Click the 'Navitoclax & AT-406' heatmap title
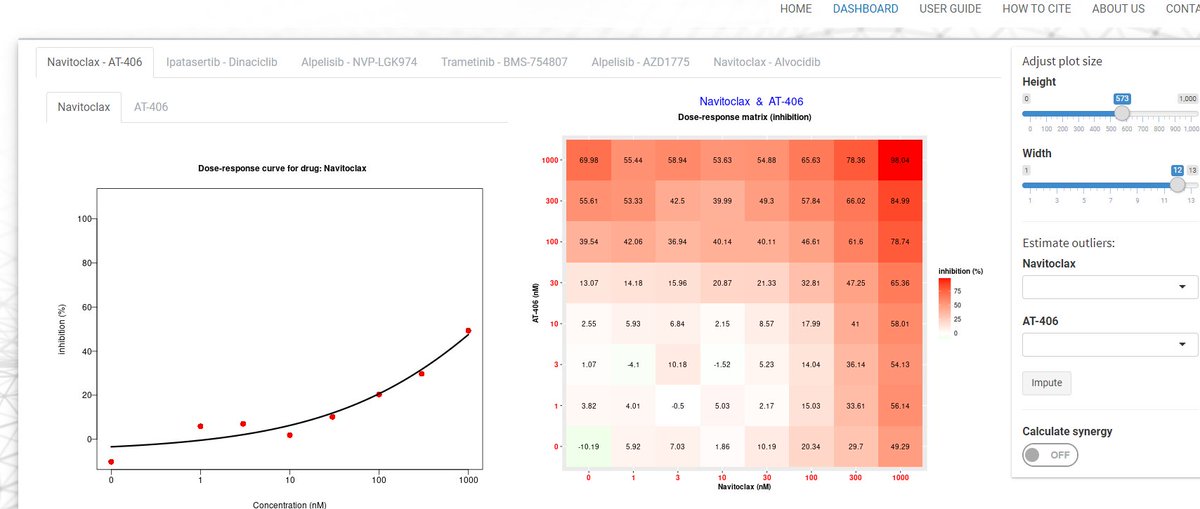The width and height of the screenshot is (1200, 509). (x=751, y=102)
